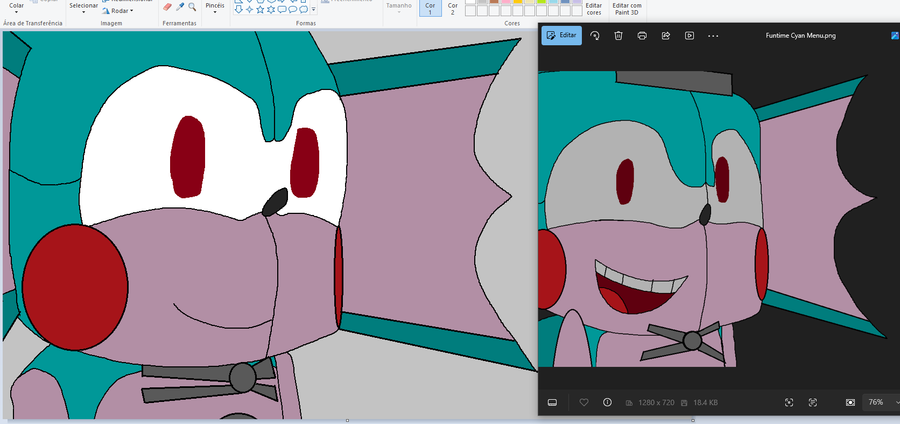This screenshot has height=424, width=900.
Task: Click the 18.4 KB file size text
Action: [x=704, y=403]
